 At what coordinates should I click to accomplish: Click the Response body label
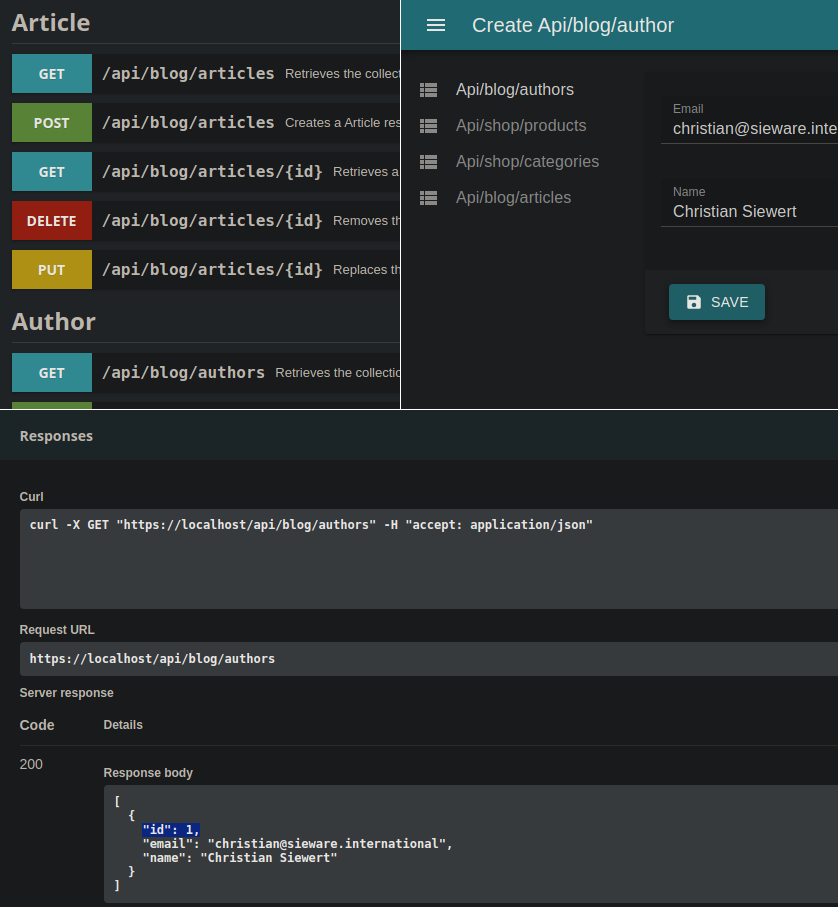pos(148,773)
